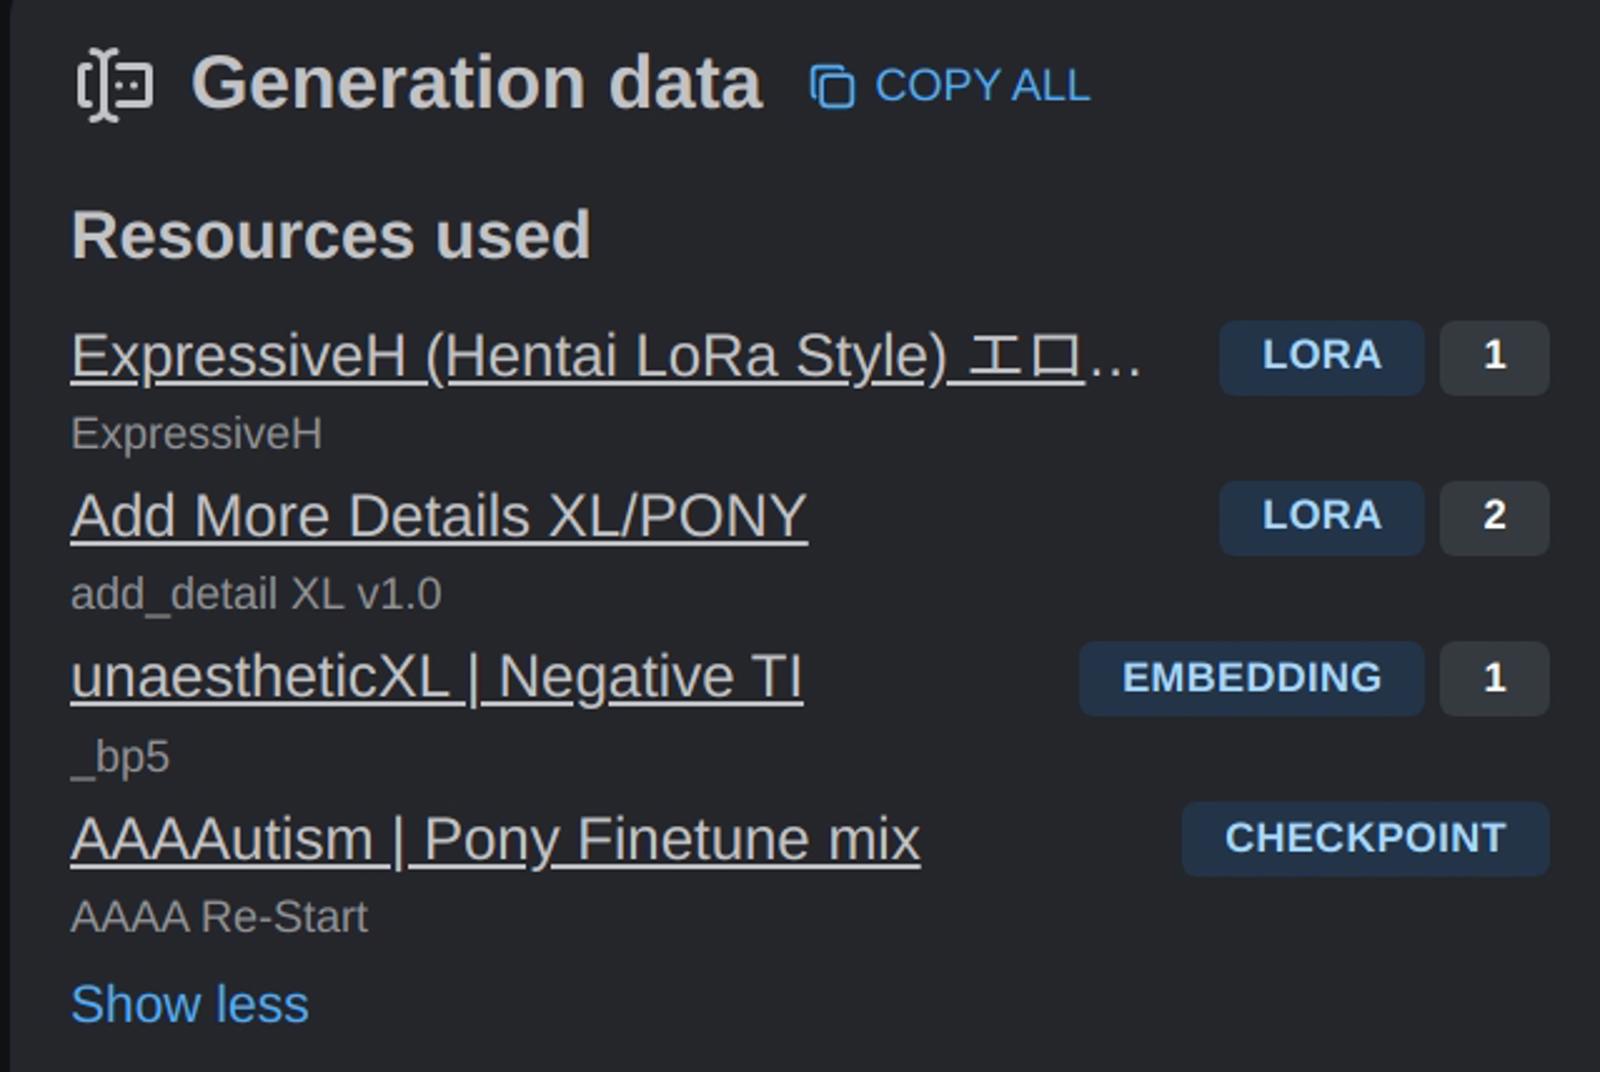The height and width of the screenshot is (1072, 1600).
Task: Click the EMBEDDING badge for unaestheticXL
Action: [1250, 678]
